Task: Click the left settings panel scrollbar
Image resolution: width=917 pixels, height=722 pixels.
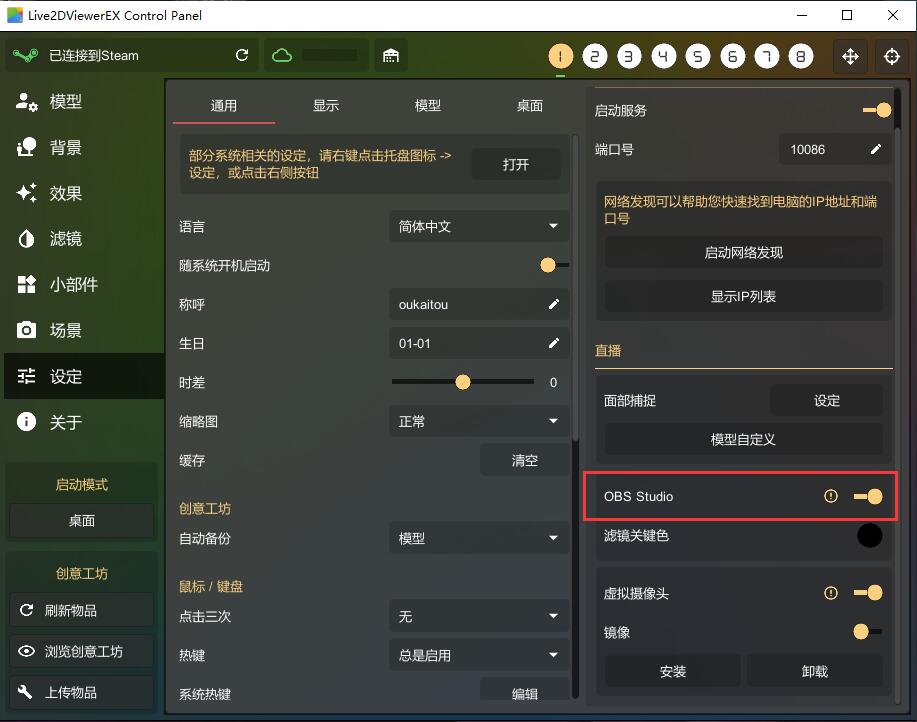Action: 575,288
